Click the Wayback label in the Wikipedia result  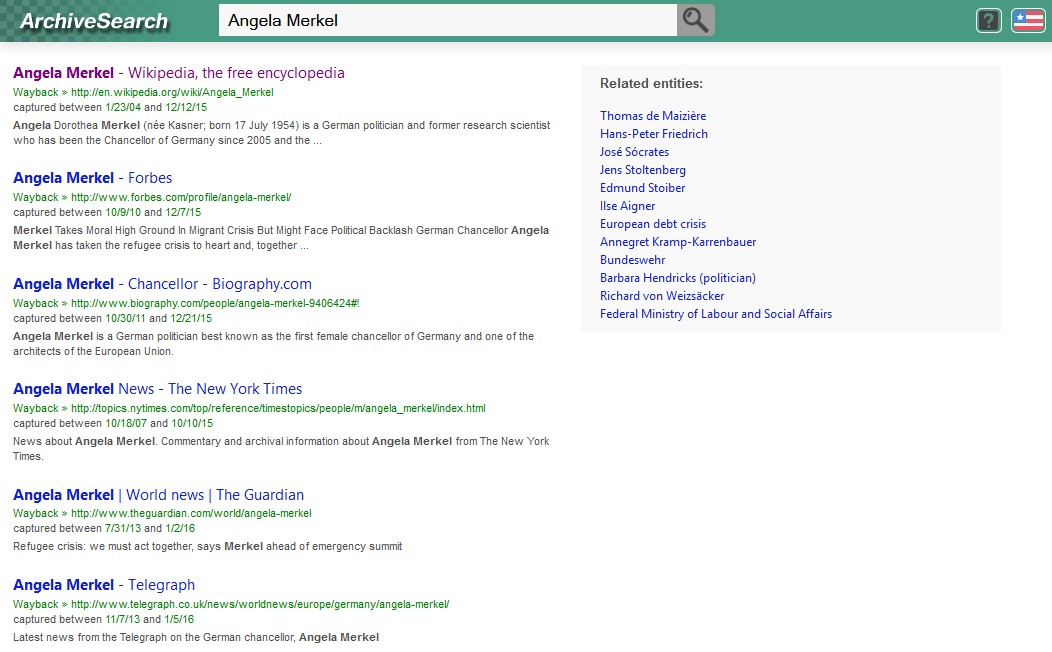tap(36, 93)
